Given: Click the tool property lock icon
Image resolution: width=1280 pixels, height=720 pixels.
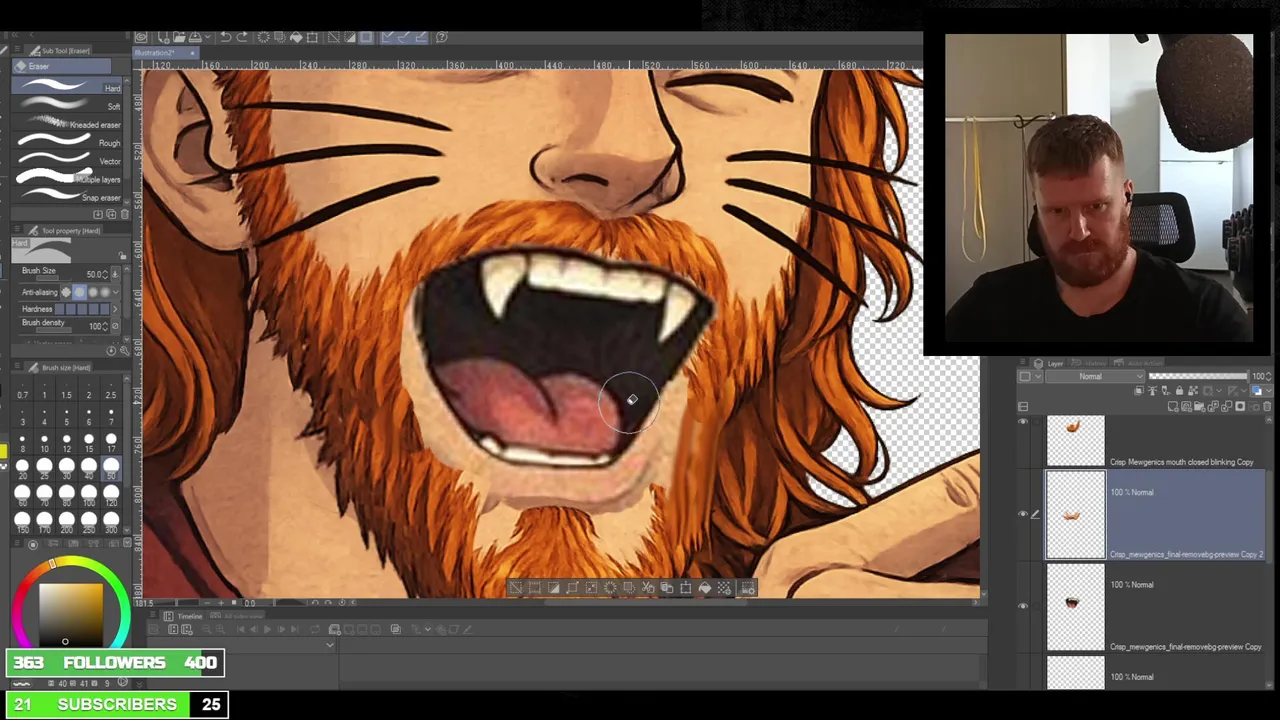Looking at the screenshot, I should click(x=122, y=255).
